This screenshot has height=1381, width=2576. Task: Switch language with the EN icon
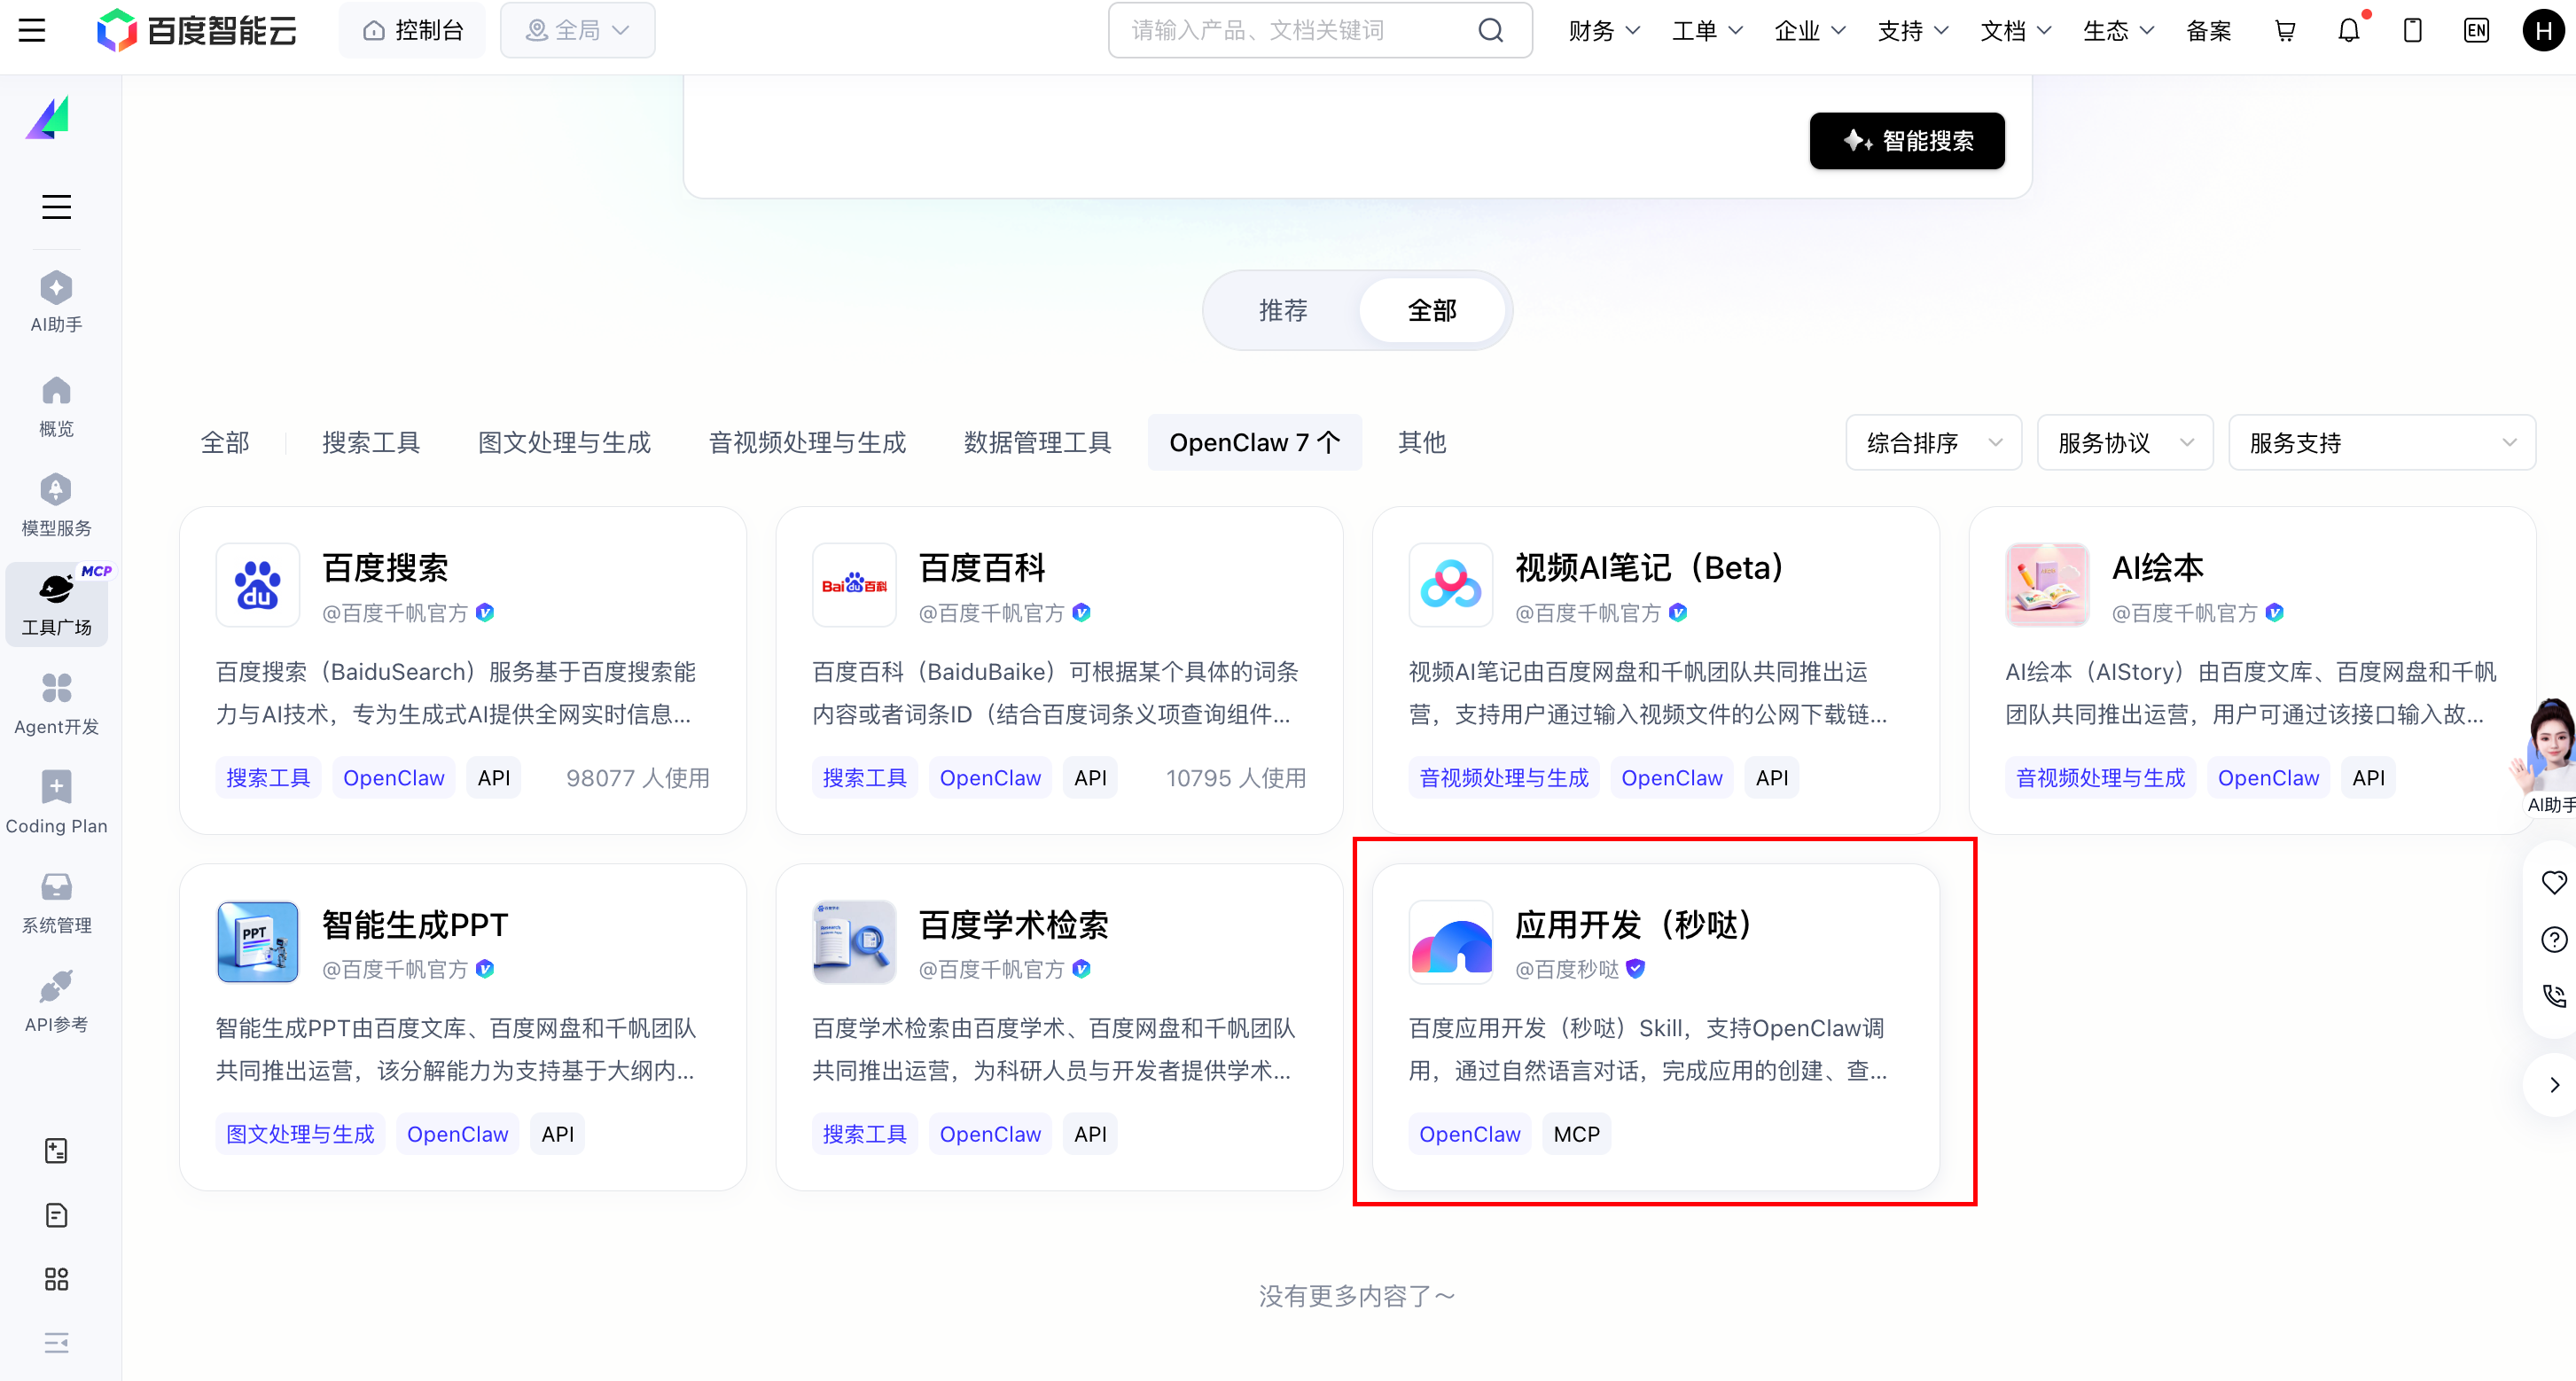click(2476, 31)
